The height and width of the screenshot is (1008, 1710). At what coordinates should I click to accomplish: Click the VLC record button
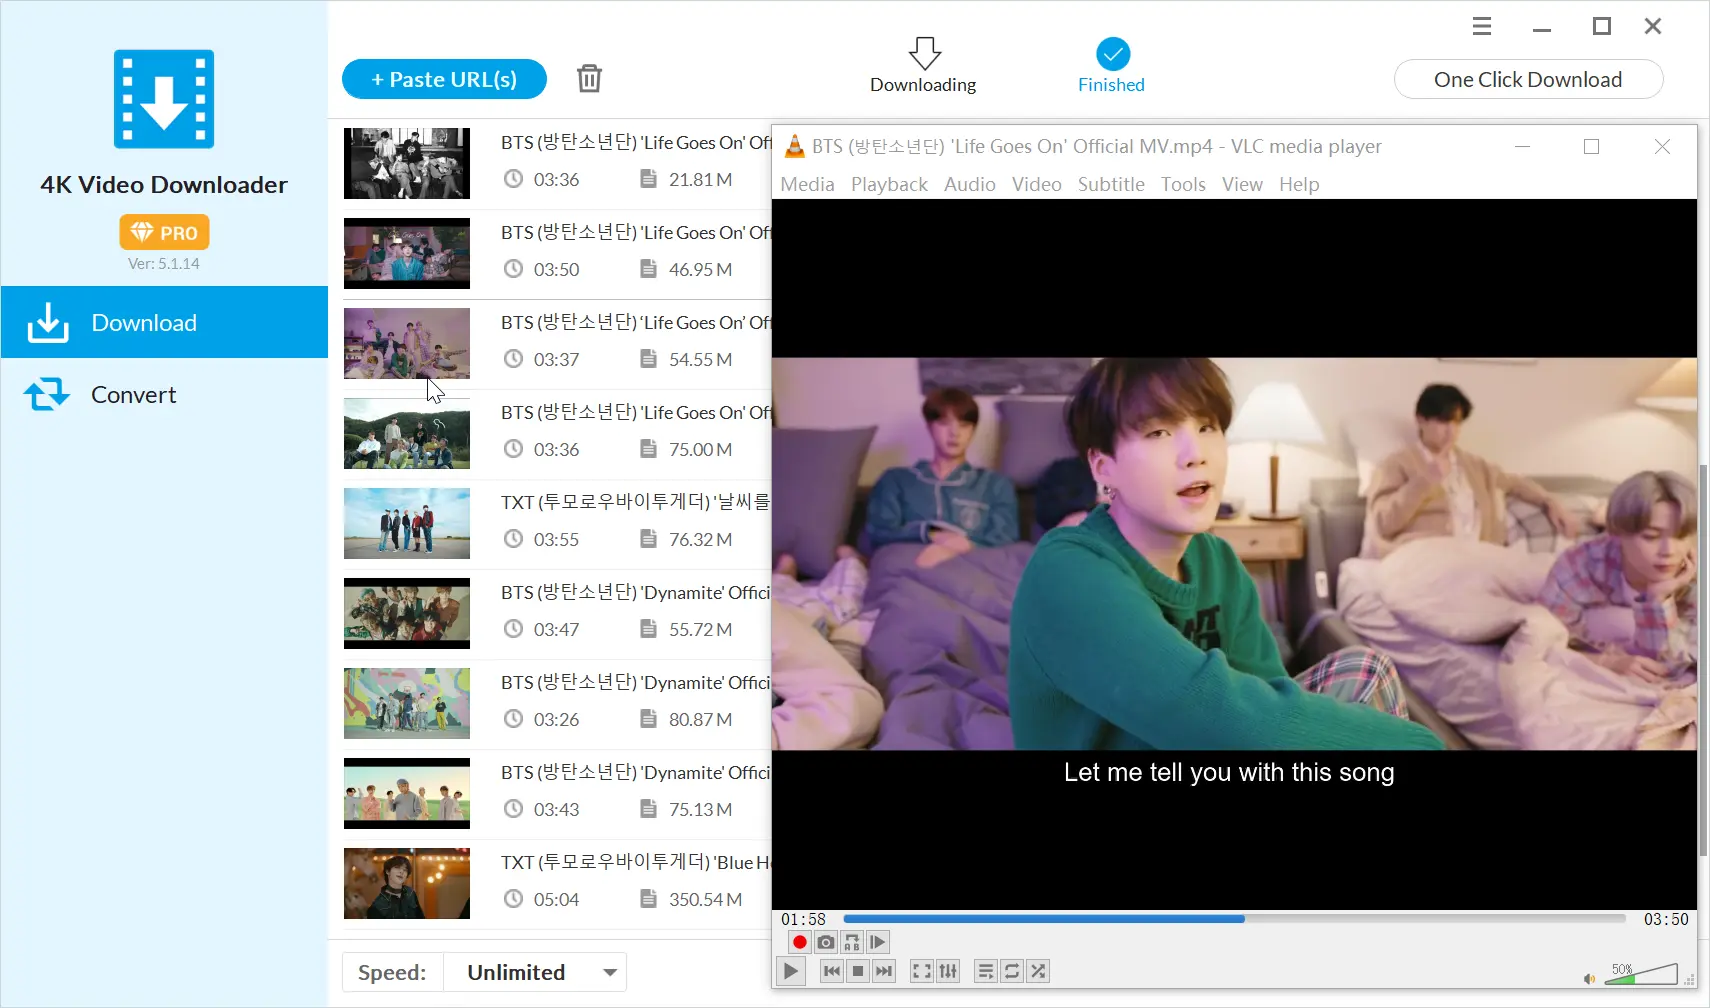pos(799,942)
